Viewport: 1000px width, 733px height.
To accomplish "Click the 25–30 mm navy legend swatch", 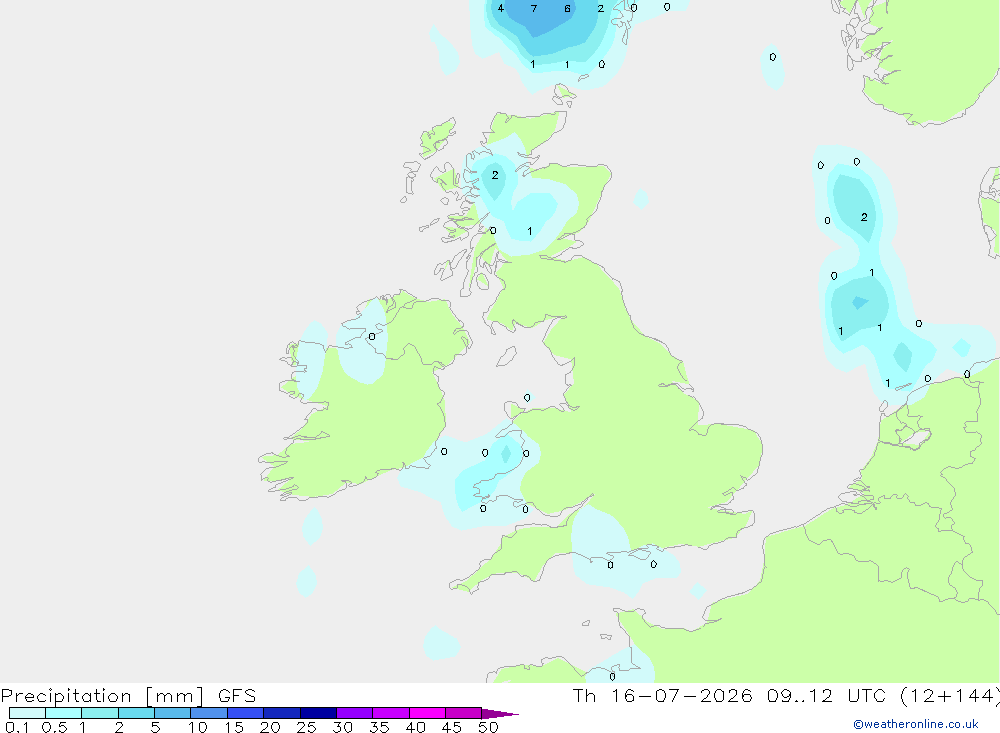I will click(318, 713).
